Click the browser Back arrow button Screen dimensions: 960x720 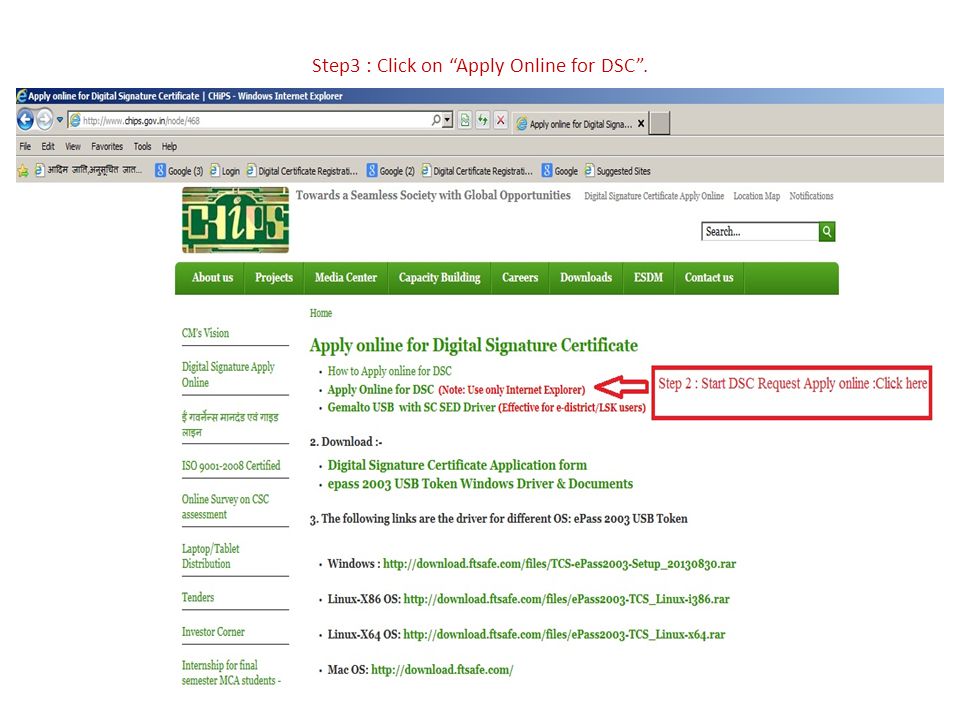click(25, 119)
